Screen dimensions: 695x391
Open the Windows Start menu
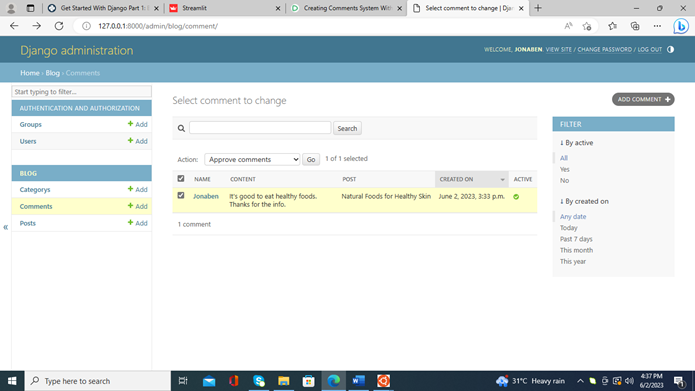pyautogui.click(x=12, y=381)
